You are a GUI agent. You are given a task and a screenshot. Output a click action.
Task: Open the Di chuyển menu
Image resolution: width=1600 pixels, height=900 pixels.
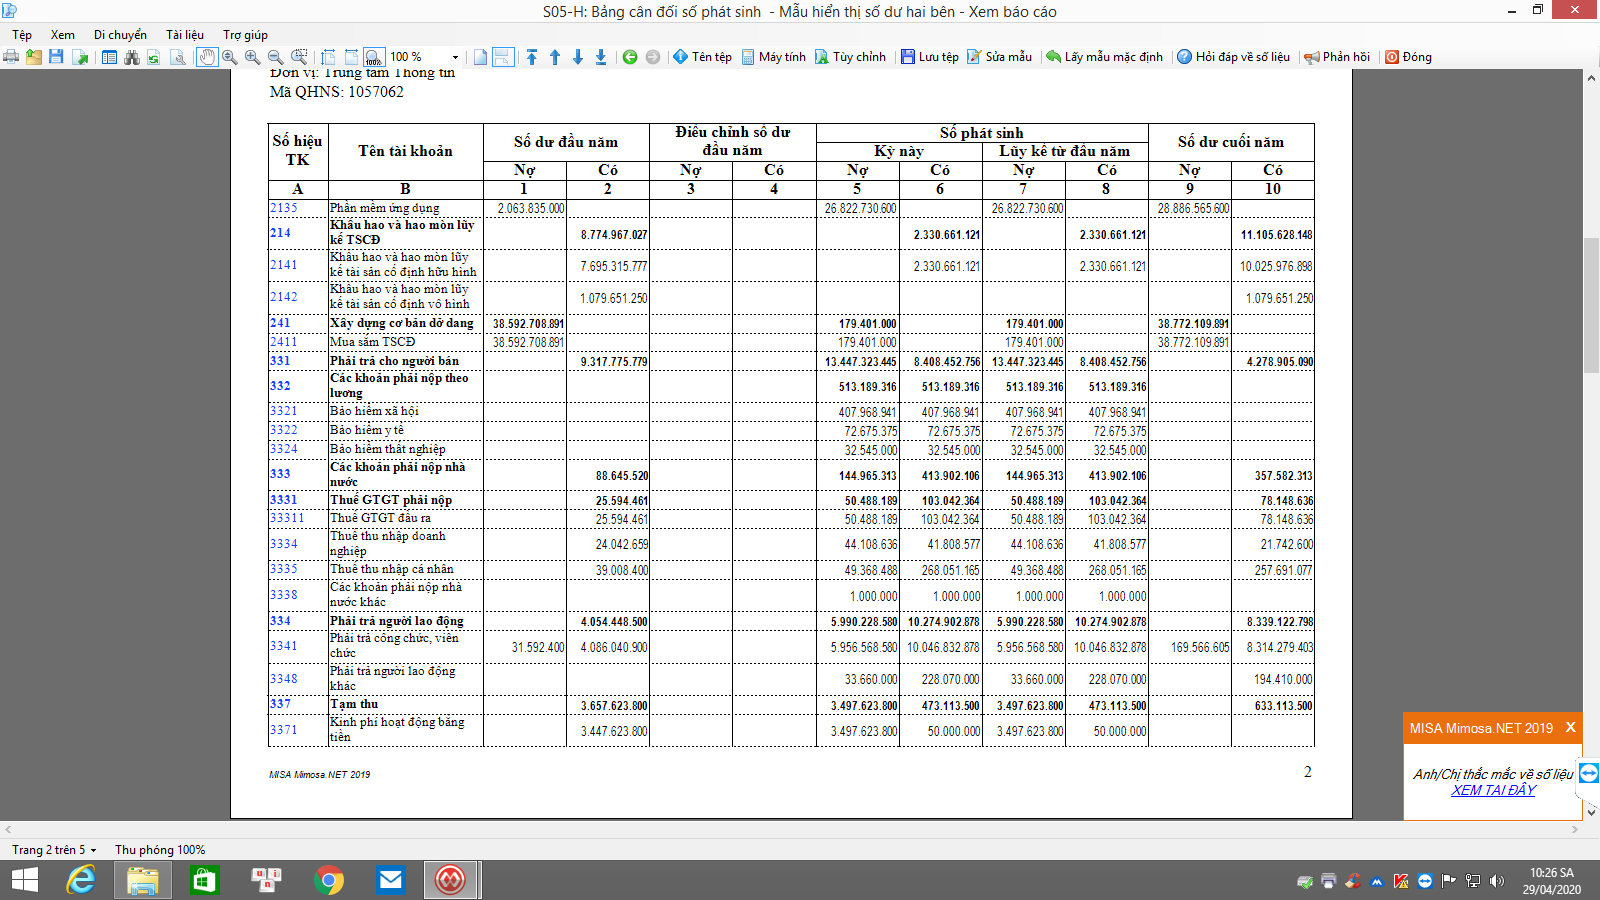coord(120,34)
